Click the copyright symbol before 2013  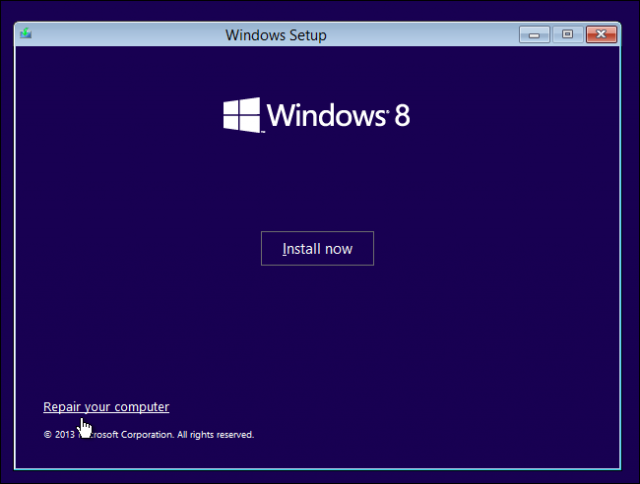(x=47, y=435)
